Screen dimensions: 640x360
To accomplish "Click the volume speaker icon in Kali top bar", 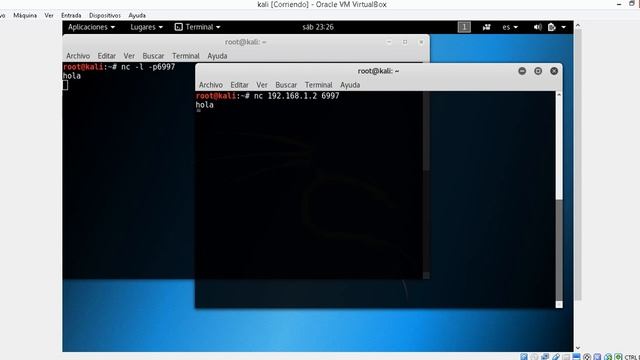I will [x=538, y=27].
